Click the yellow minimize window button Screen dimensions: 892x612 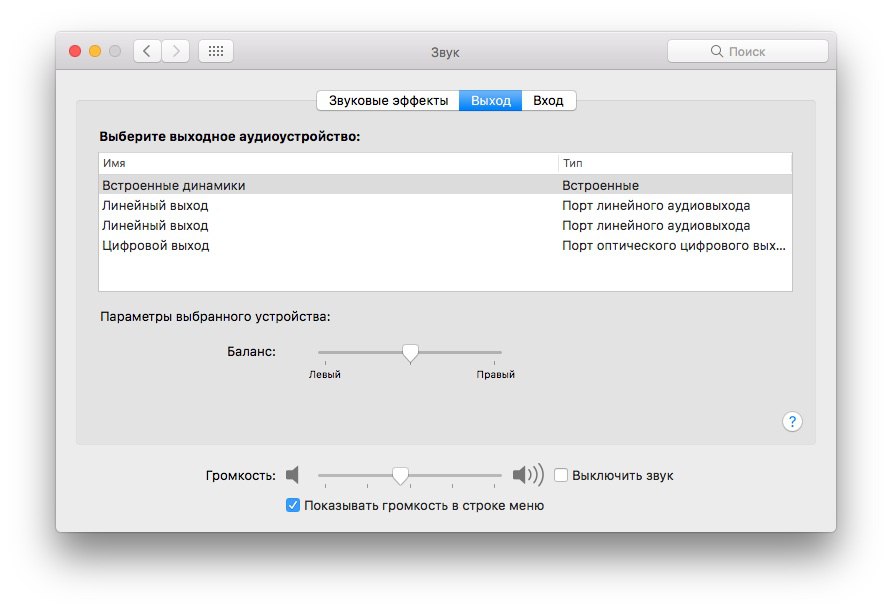(95, 51)
